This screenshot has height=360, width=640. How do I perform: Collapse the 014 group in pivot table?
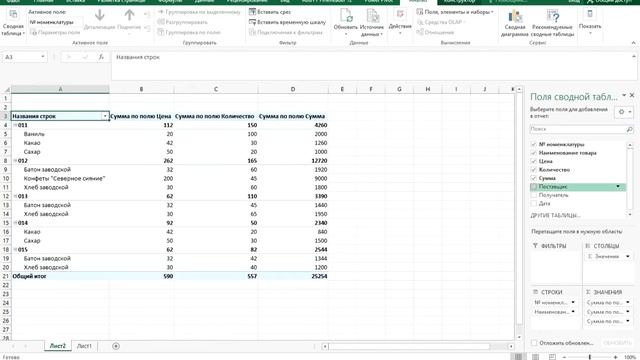tap(15, 223)
